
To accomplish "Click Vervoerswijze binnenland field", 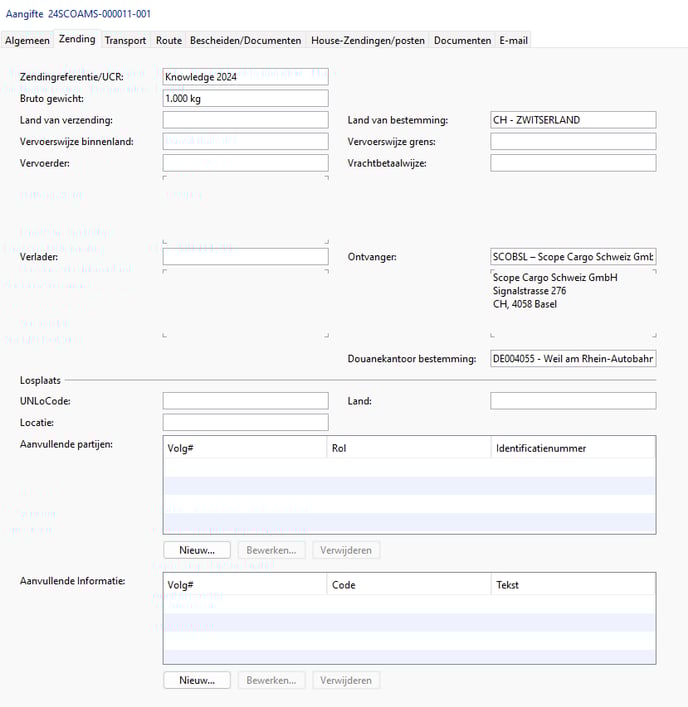I will [x=245, y=142].
